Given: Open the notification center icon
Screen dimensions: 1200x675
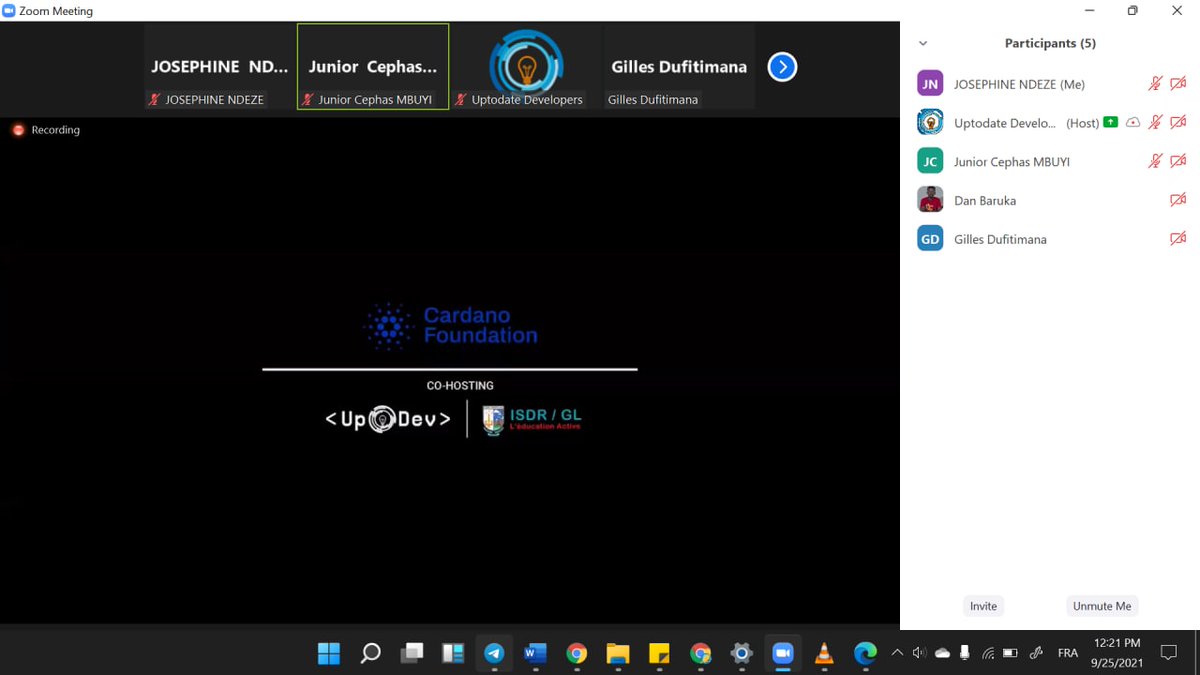Looking at the screenshot, I should click(x=1168, y=653).
